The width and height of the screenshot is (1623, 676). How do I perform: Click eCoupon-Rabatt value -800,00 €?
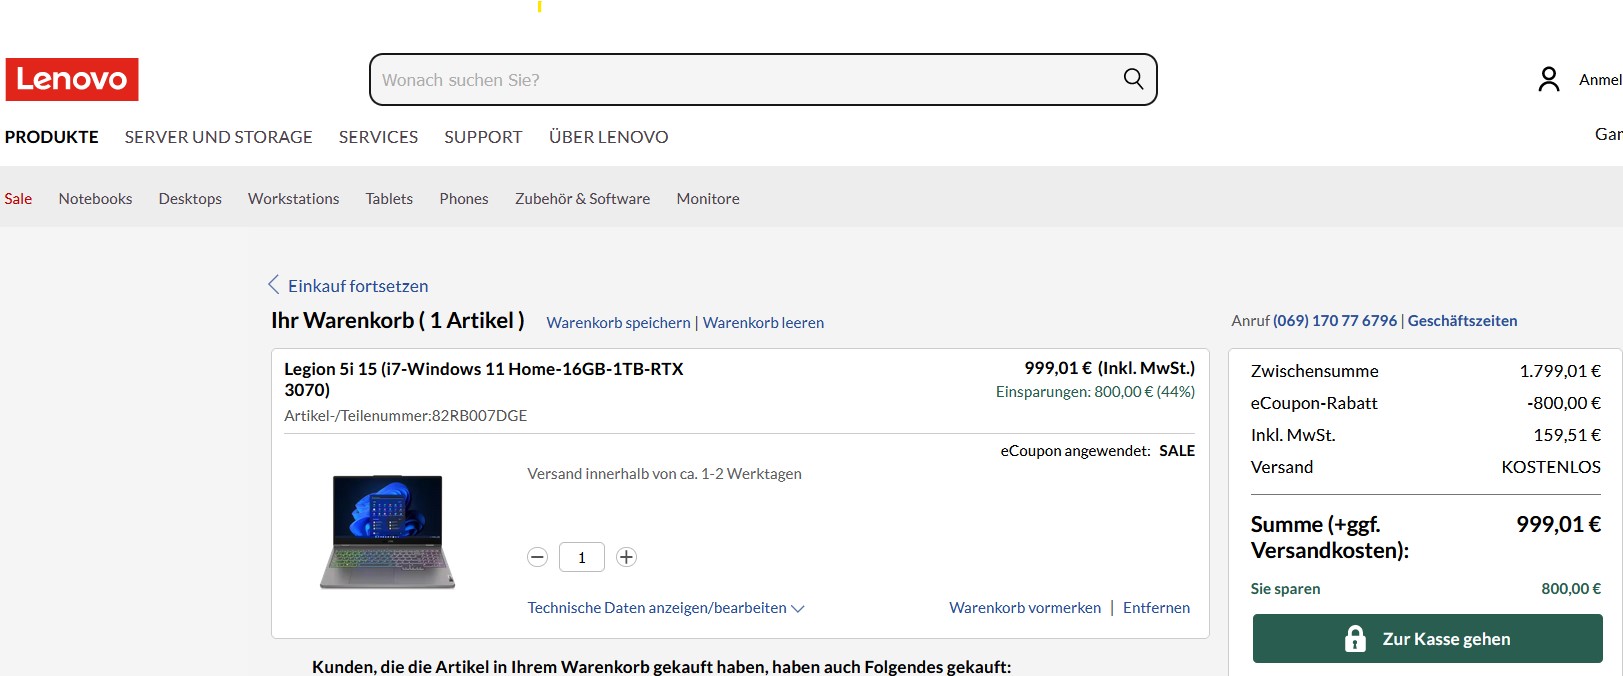(1564, 403)
